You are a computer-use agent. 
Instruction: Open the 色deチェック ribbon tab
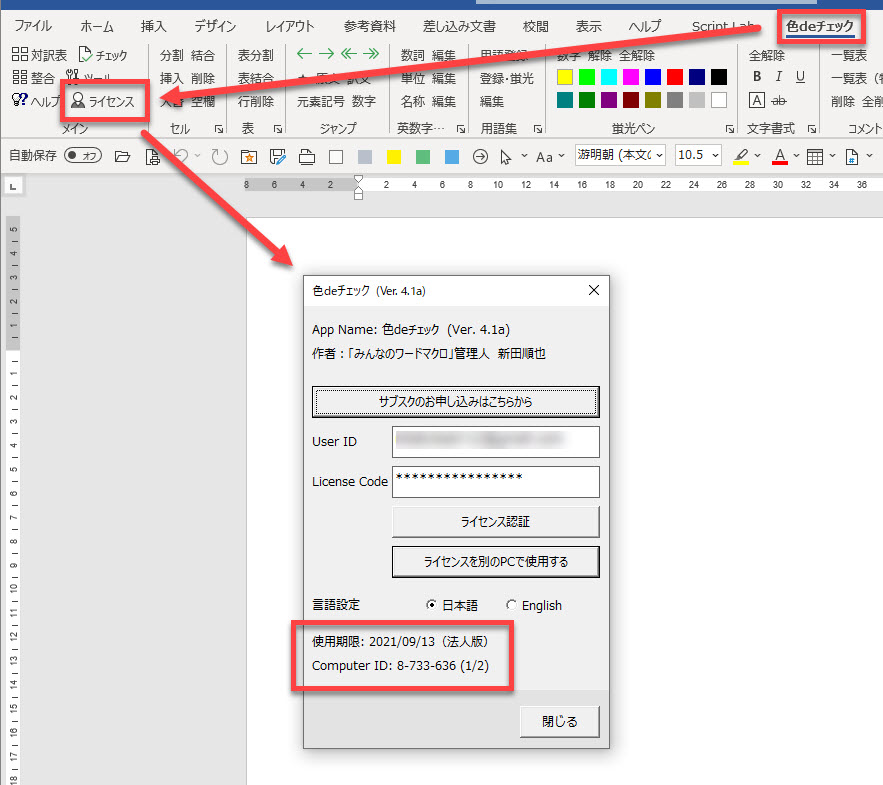(x=820, y=26)
